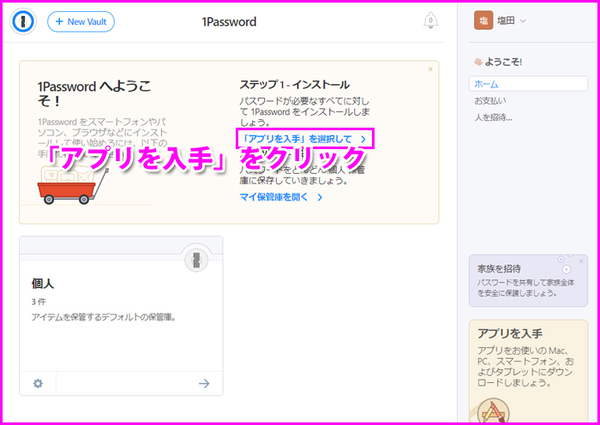The image size is (600, 425).
Task: Click the 個人 vault title
Action: (x=42, y=283)
